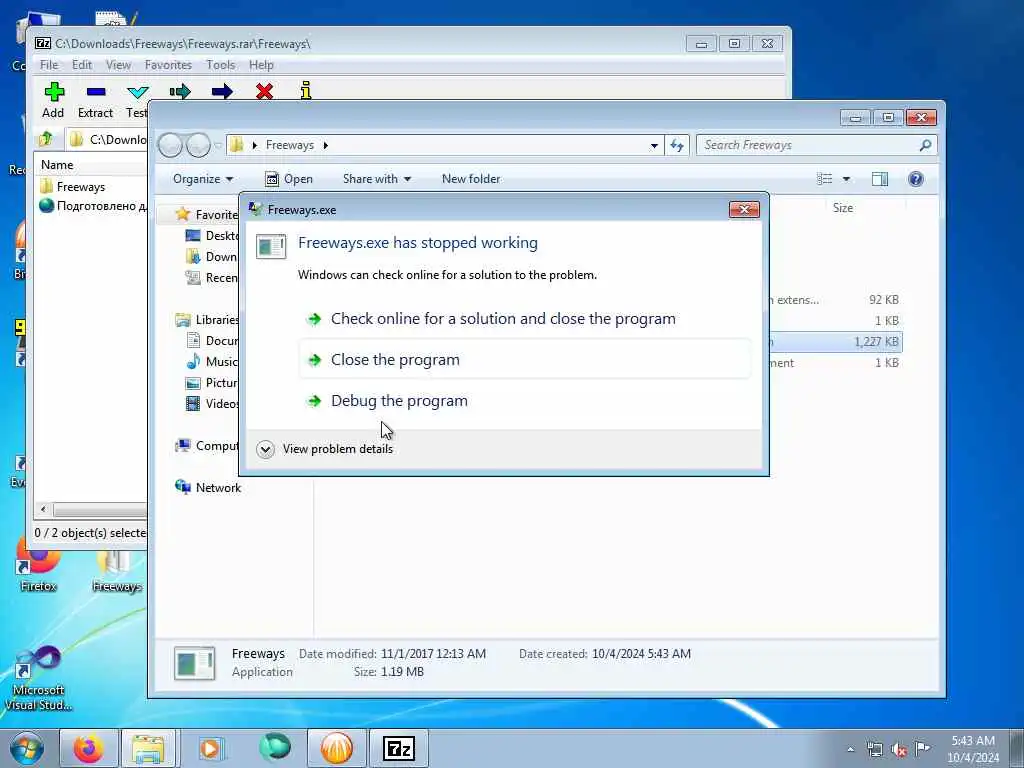Click the orange round taskbar application icon

click(336, 748)
